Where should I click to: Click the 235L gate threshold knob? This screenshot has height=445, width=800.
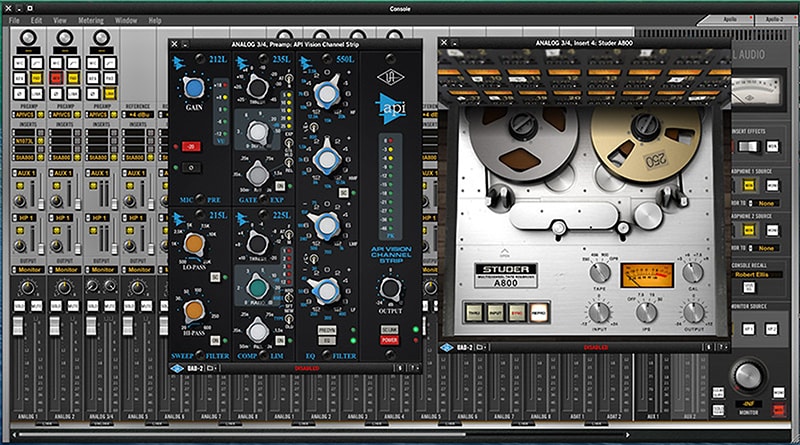[257, 88]
